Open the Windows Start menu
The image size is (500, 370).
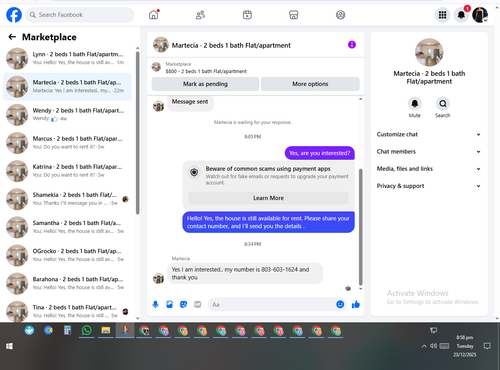(9, 346)
